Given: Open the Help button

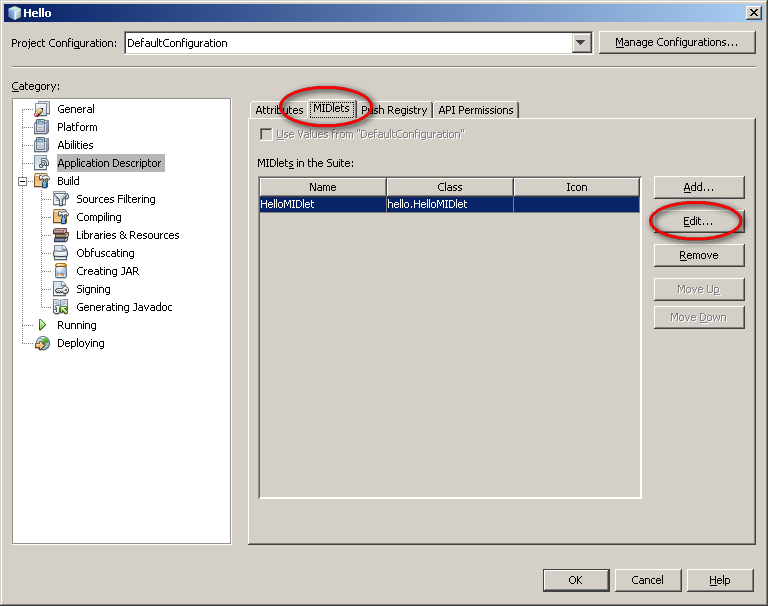Looking at the screenshot, I should click(x=720, y=580).
